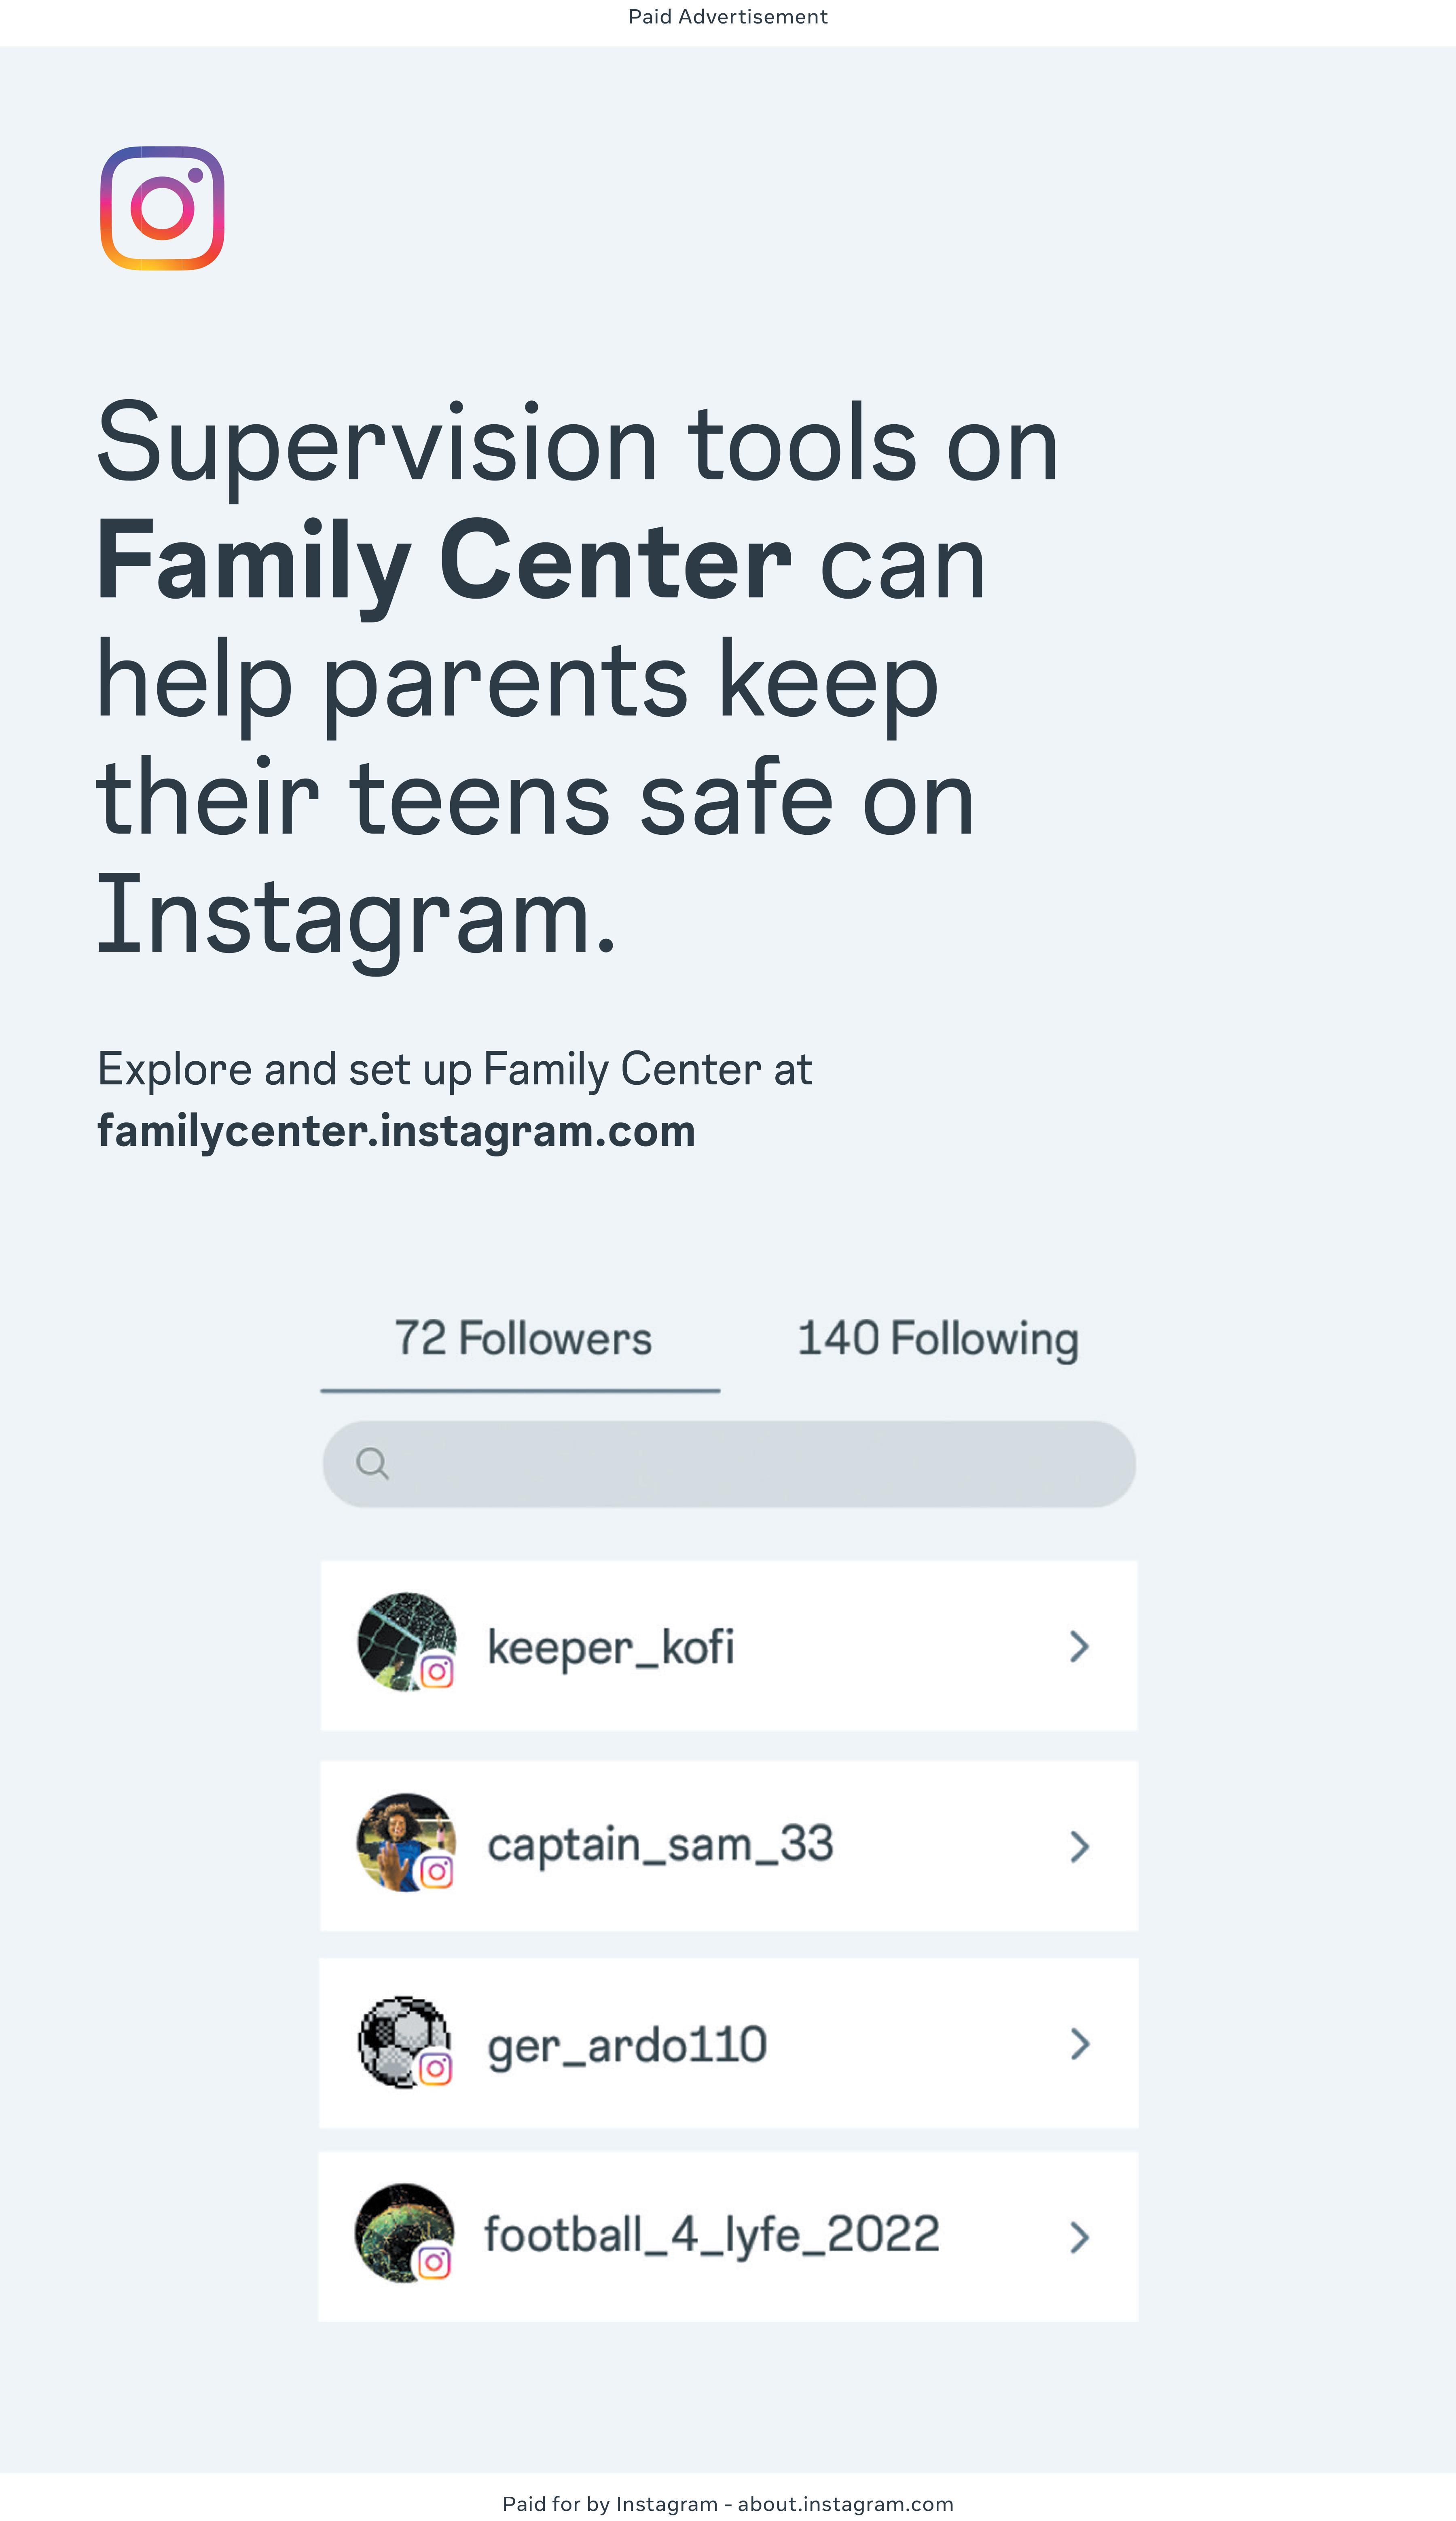Screen dimensions: 1456x2521
Task: Expand keeper_kofi row chevron
Action: [1079, 1646]
